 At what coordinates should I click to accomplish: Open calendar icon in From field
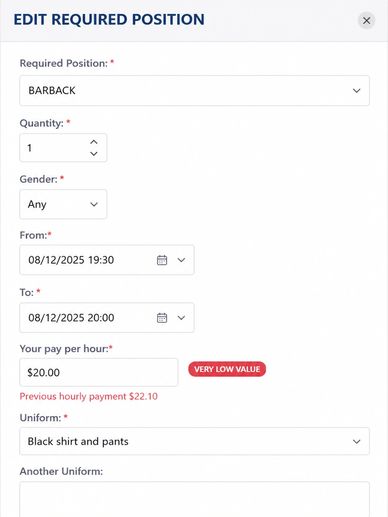click(162, 260)
